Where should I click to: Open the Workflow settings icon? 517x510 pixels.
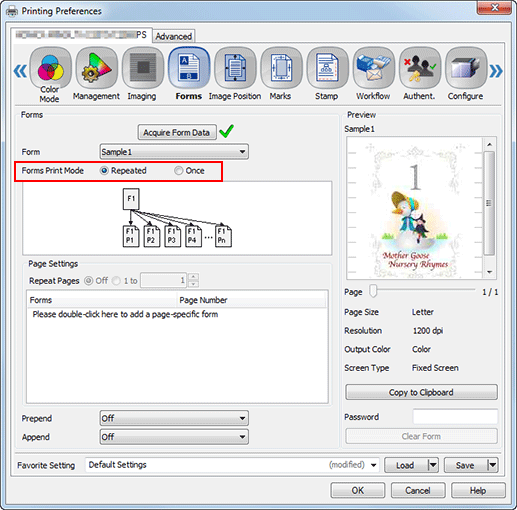[x=374, y=68]
